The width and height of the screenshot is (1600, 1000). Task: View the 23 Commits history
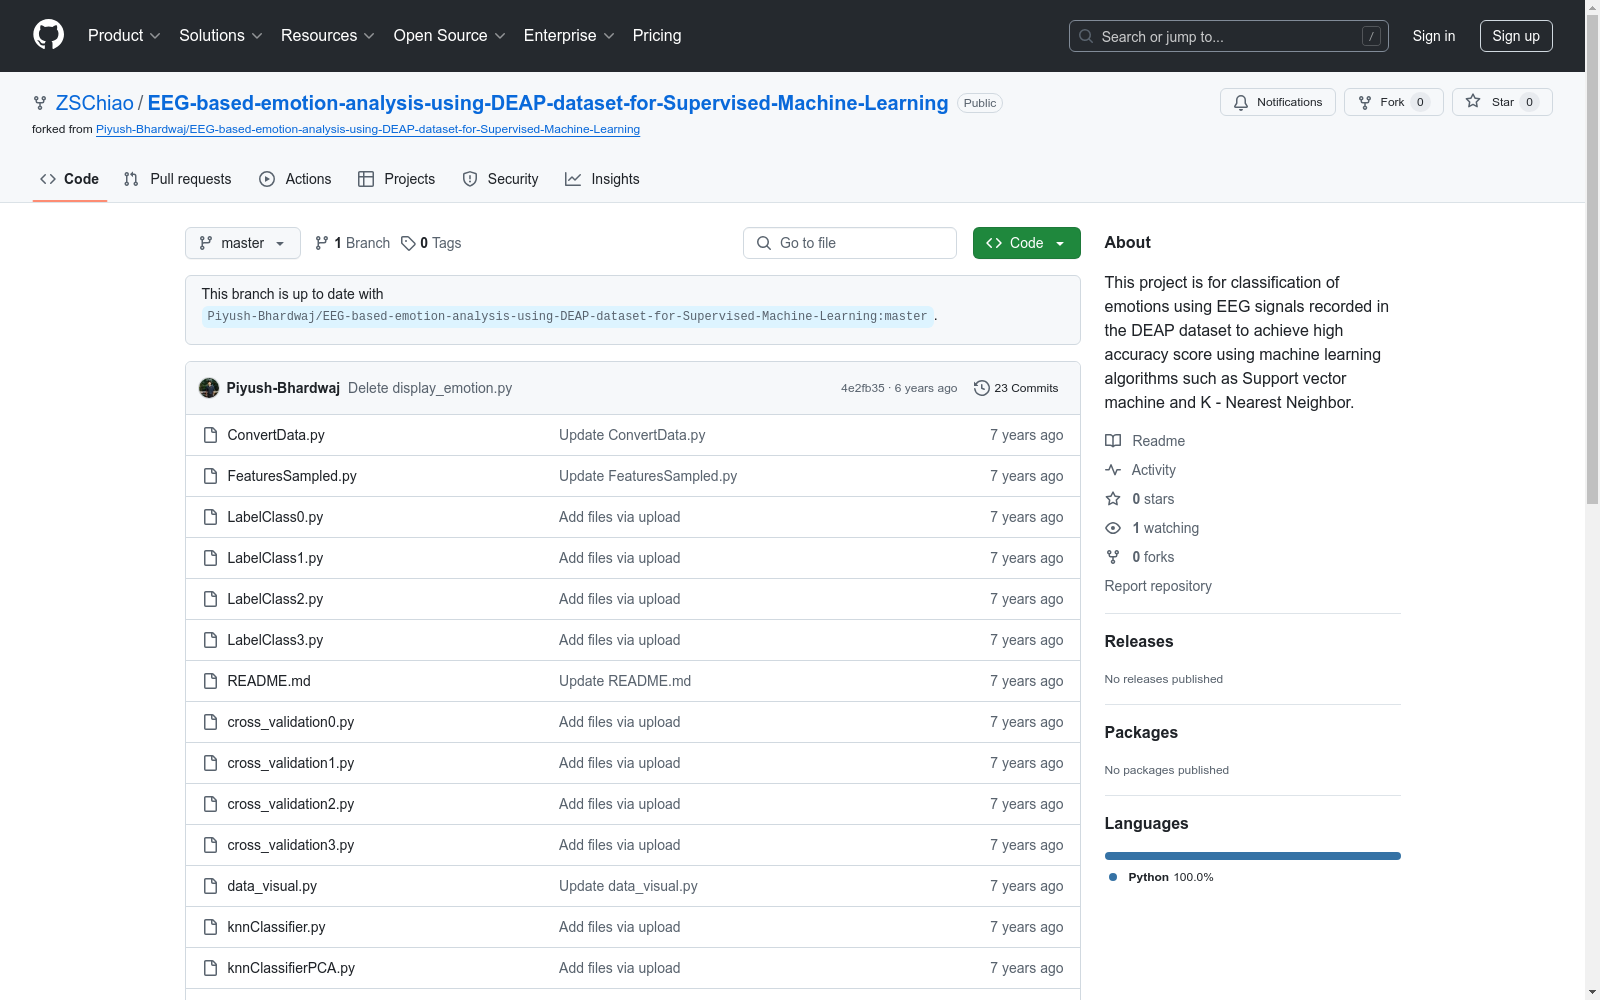[x=1016, y=388]
